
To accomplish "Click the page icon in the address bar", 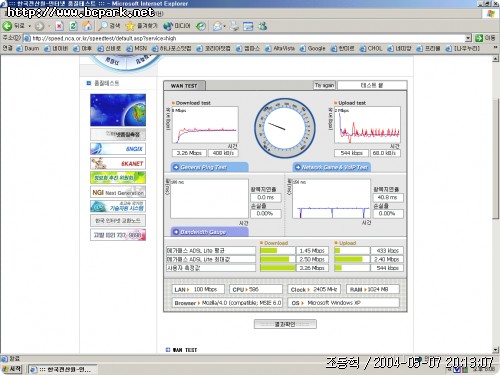I will tap(27, 38).
